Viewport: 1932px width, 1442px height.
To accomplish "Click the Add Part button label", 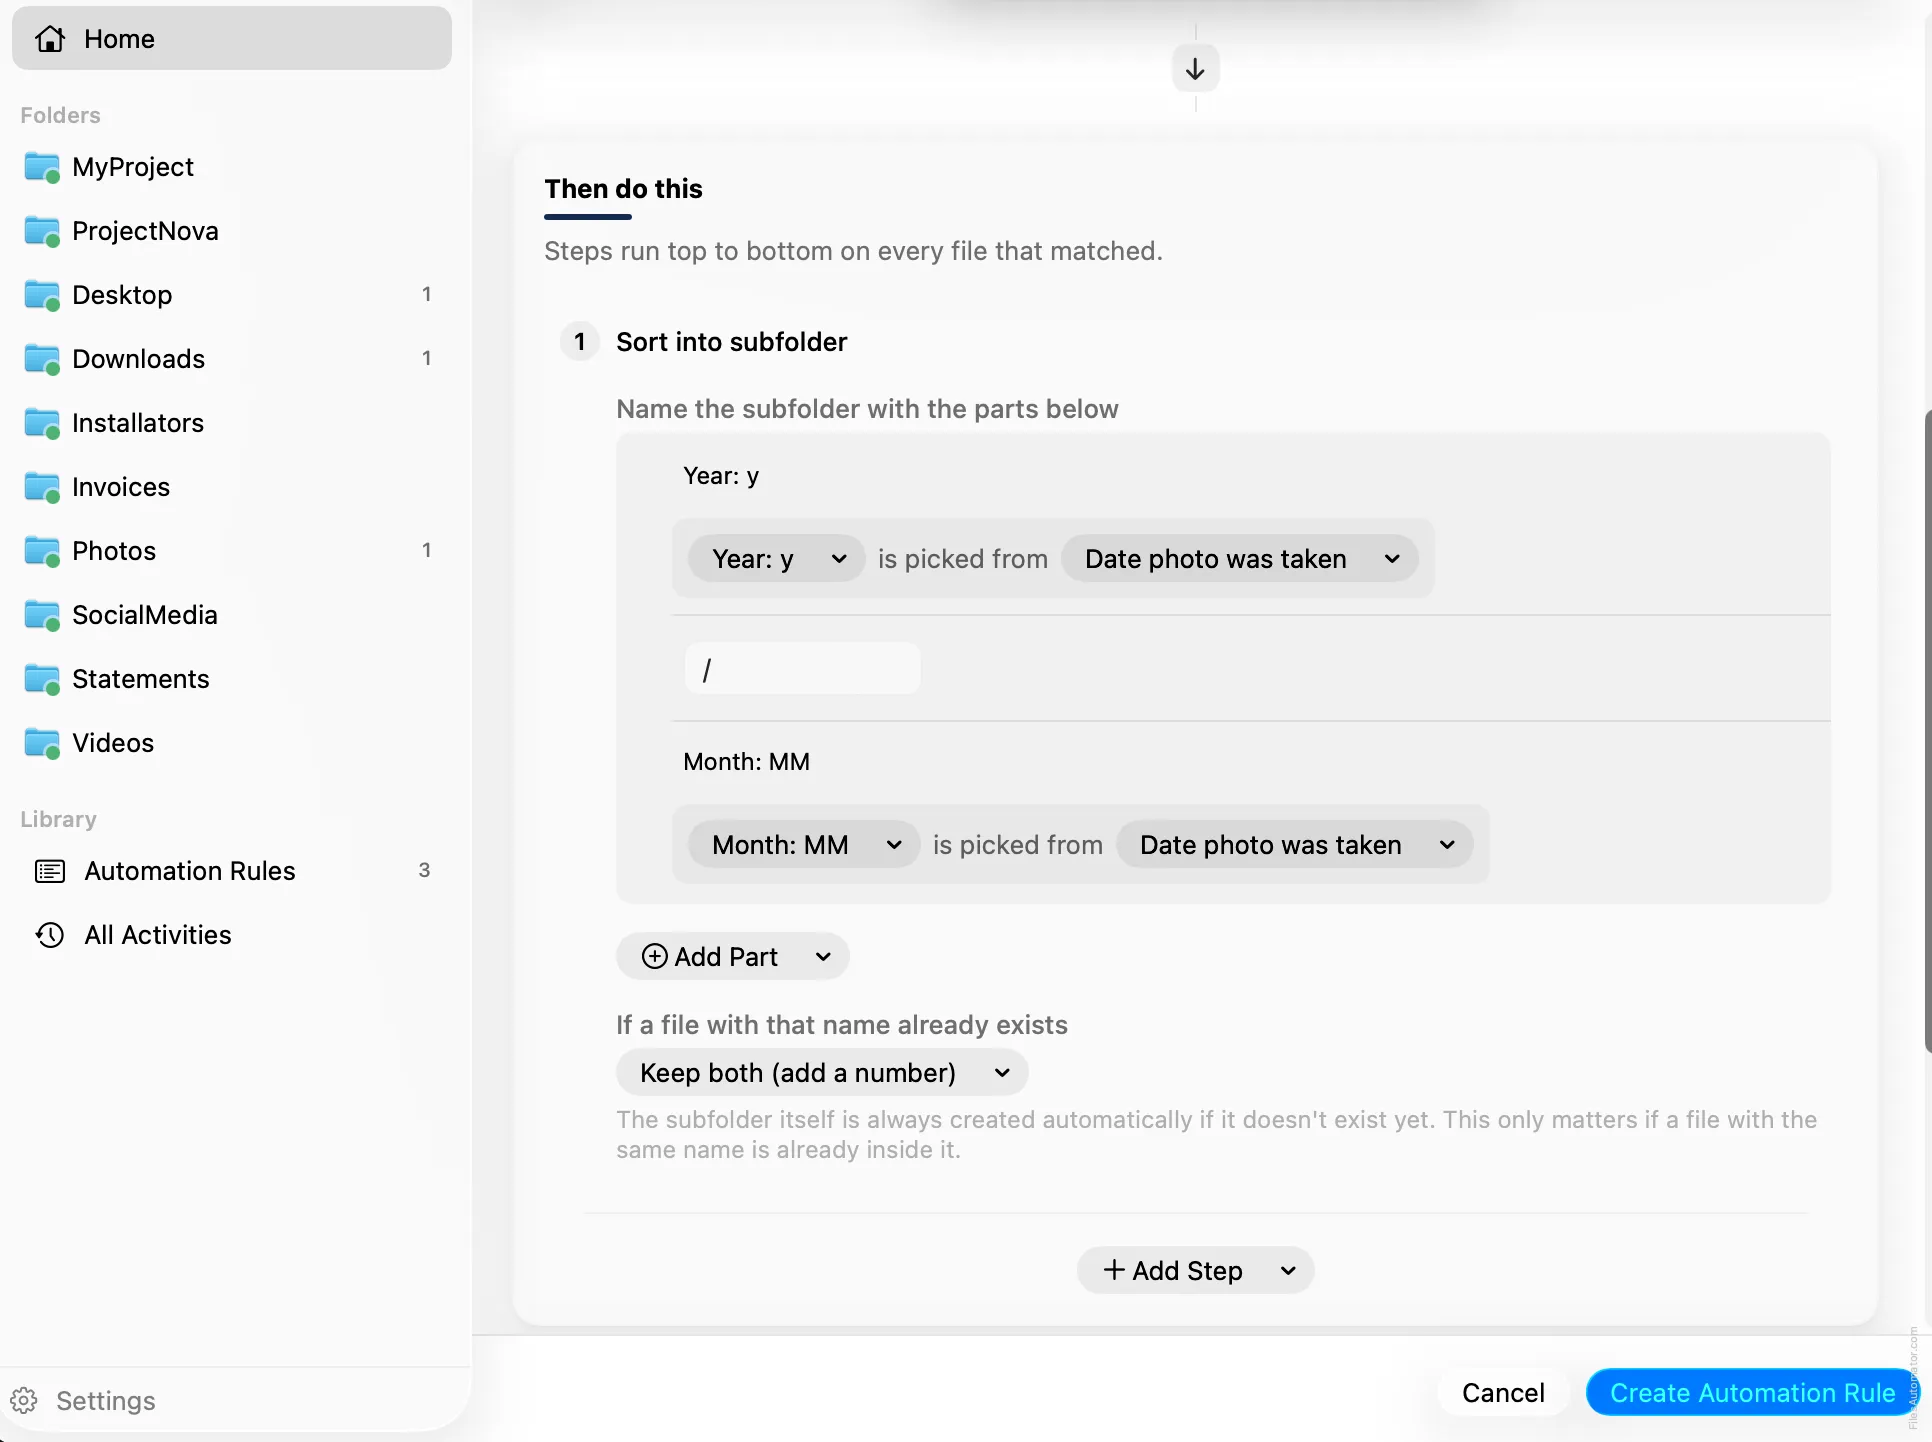I will (726, 957).
